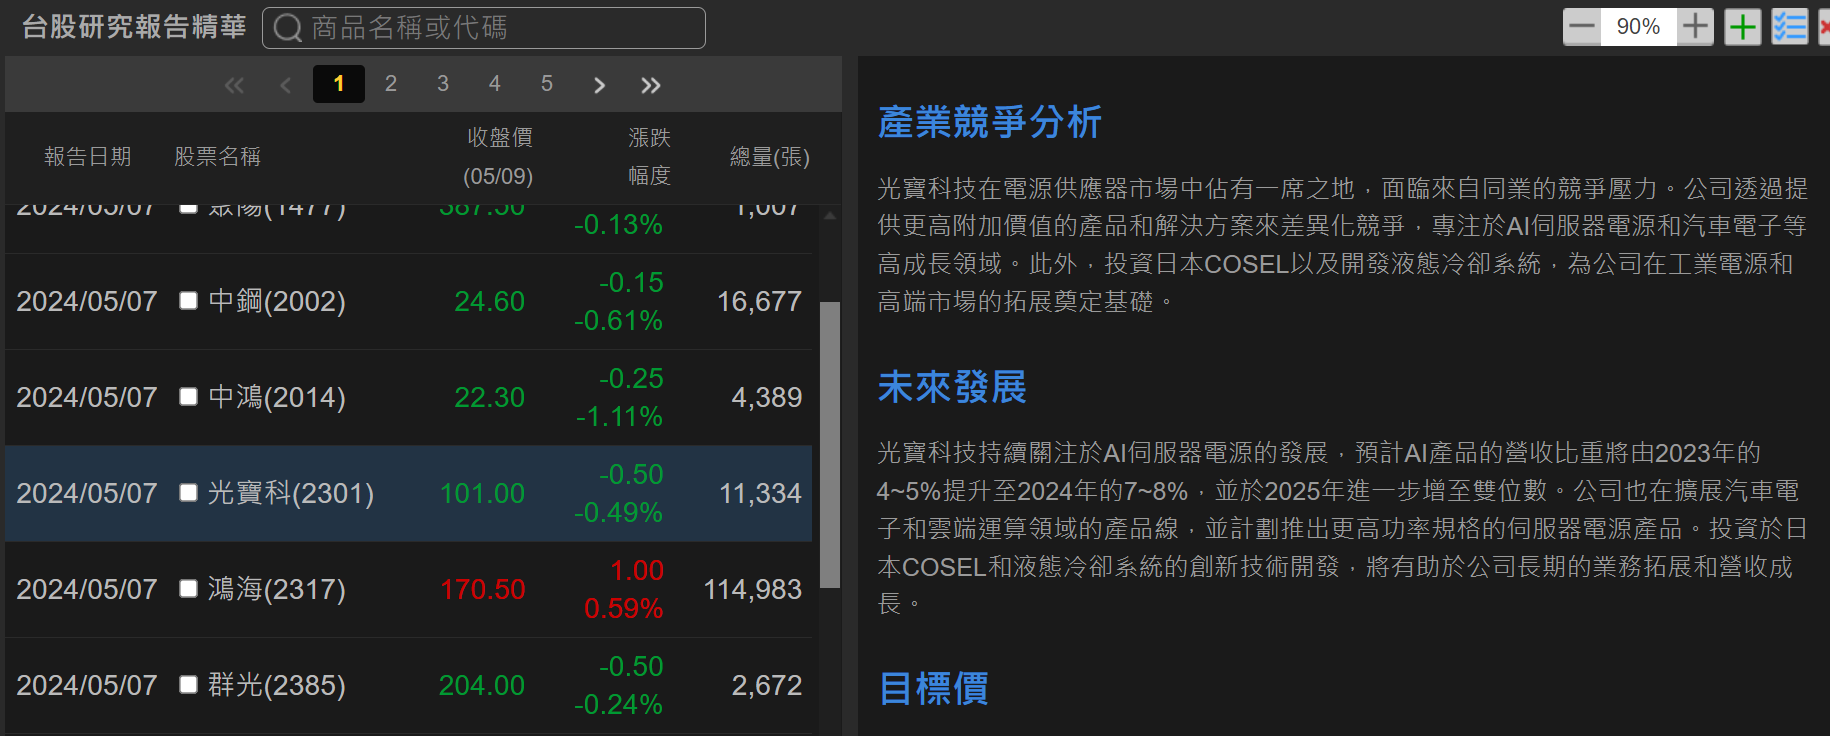
Task: Go to the previous page of reports
Action: (x=286, y=85)
